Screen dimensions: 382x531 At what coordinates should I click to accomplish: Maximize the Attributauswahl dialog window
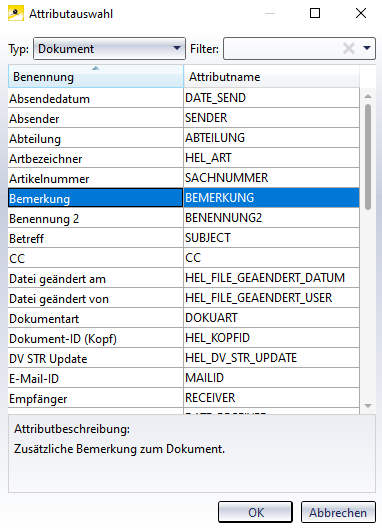(315, 13)
